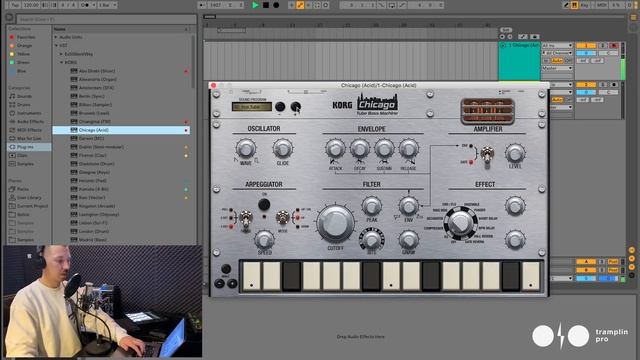Expand the folder below VST
The height and width of the screenshot is (360, 640).
62,54
